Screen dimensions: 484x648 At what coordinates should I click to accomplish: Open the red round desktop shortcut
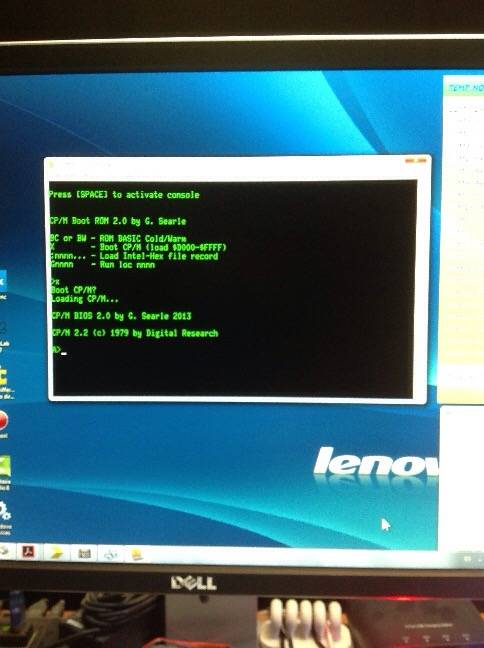3,421
